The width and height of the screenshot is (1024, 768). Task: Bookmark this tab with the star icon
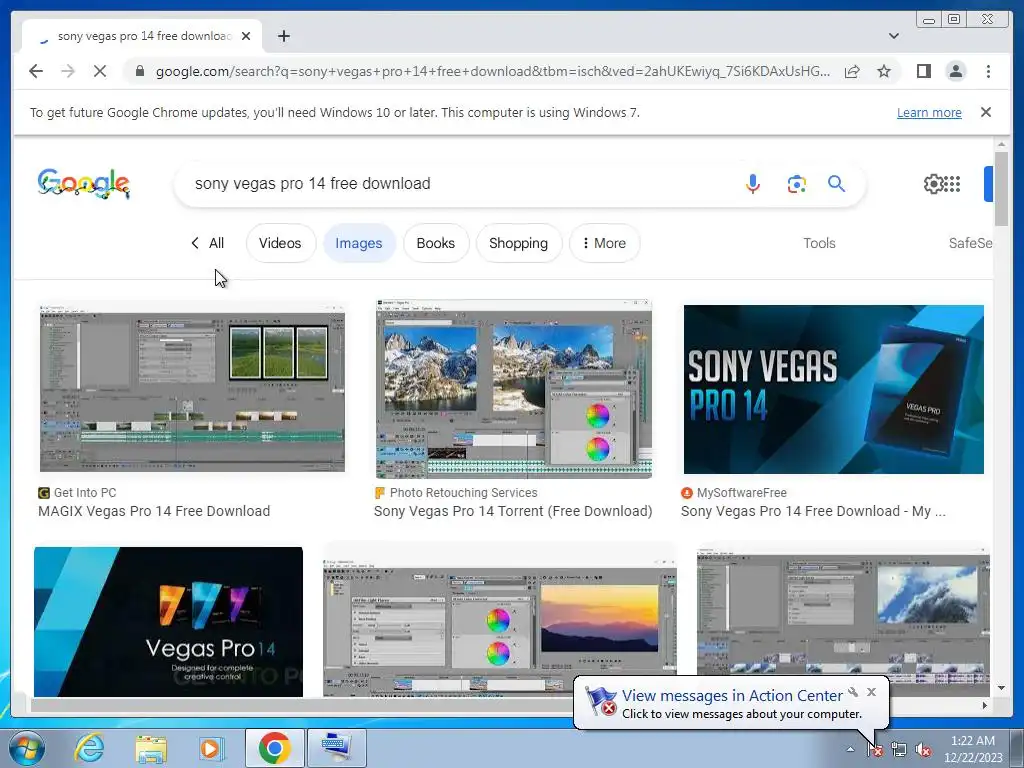[884, 71]
